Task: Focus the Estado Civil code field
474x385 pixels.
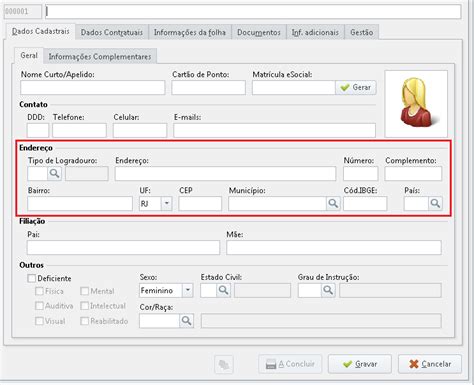Action: click(209, 290)
